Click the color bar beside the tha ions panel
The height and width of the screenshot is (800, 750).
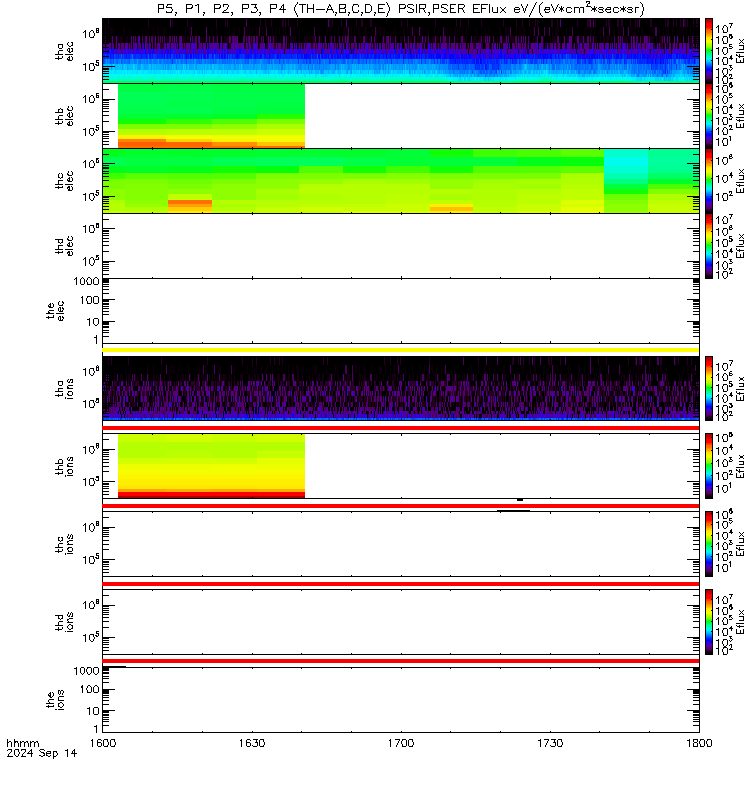coord(709,388)
